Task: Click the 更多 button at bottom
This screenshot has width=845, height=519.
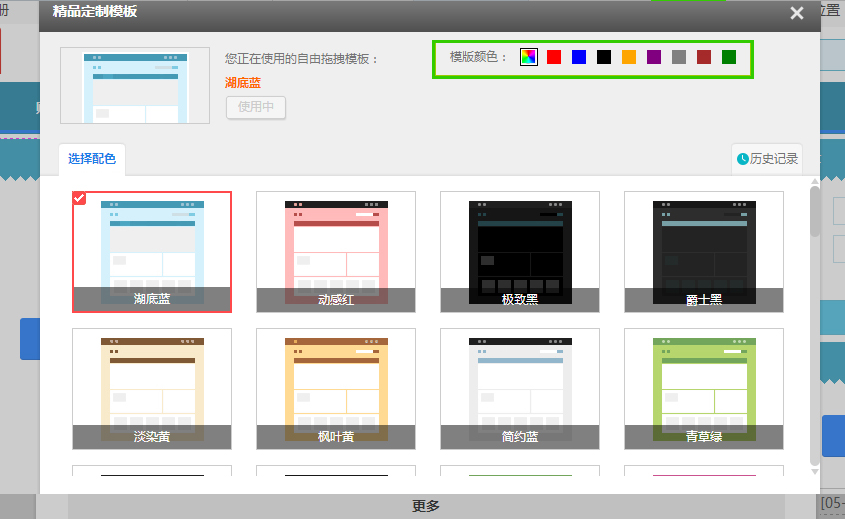Action: point(426,506)
